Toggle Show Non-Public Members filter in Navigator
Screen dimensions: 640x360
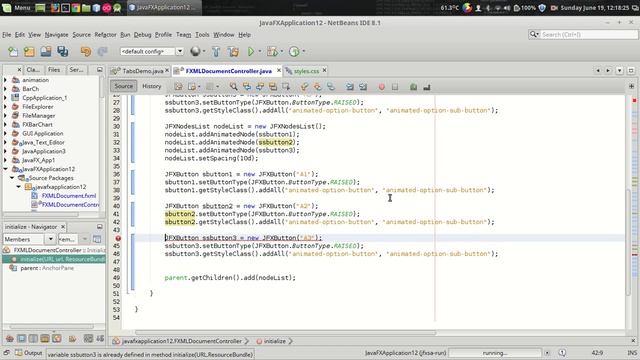(45, 338)
